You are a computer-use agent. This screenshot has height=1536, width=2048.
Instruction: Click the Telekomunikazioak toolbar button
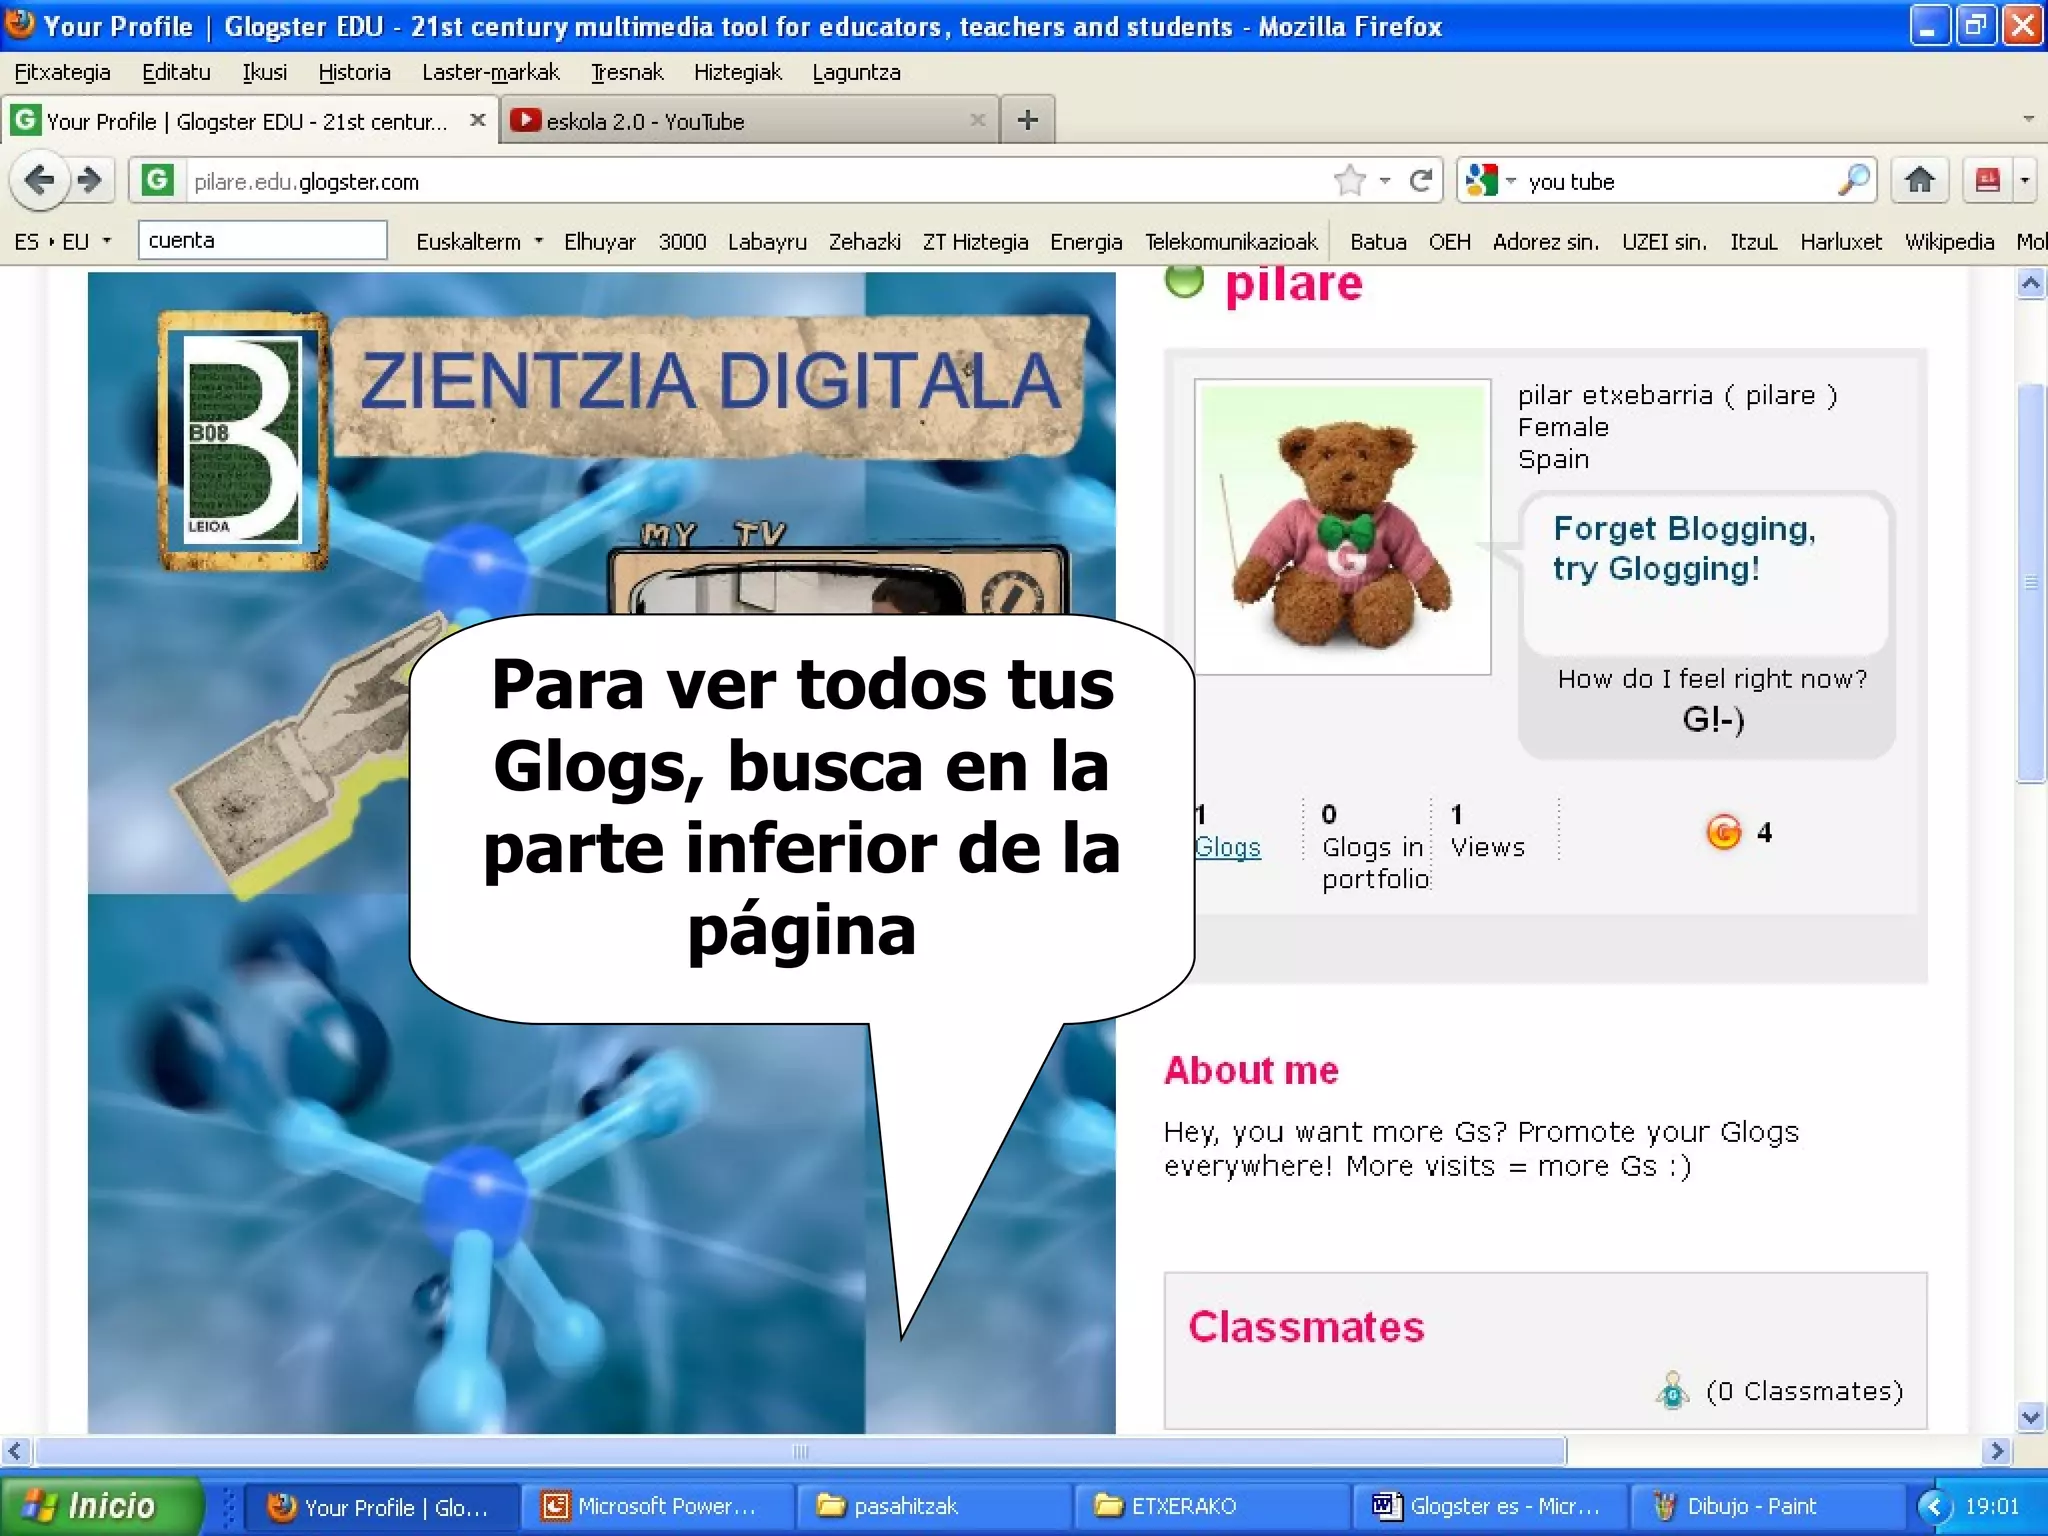pyautogui.click(x=1231, y=241)
